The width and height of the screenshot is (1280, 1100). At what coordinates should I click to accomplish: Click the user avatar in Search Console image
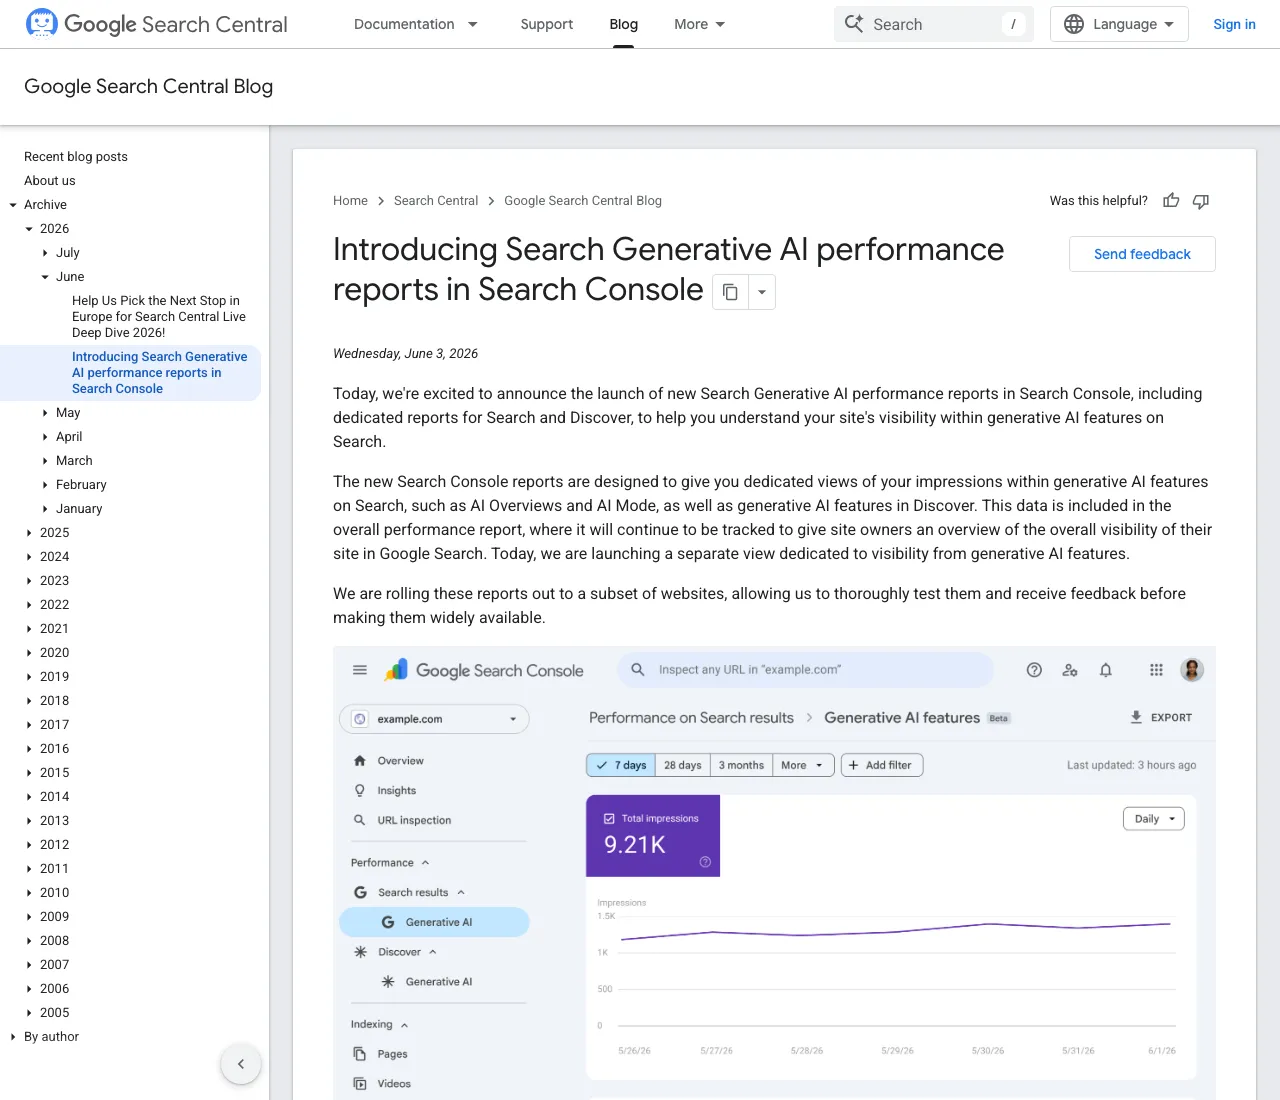pos(1192,670)
